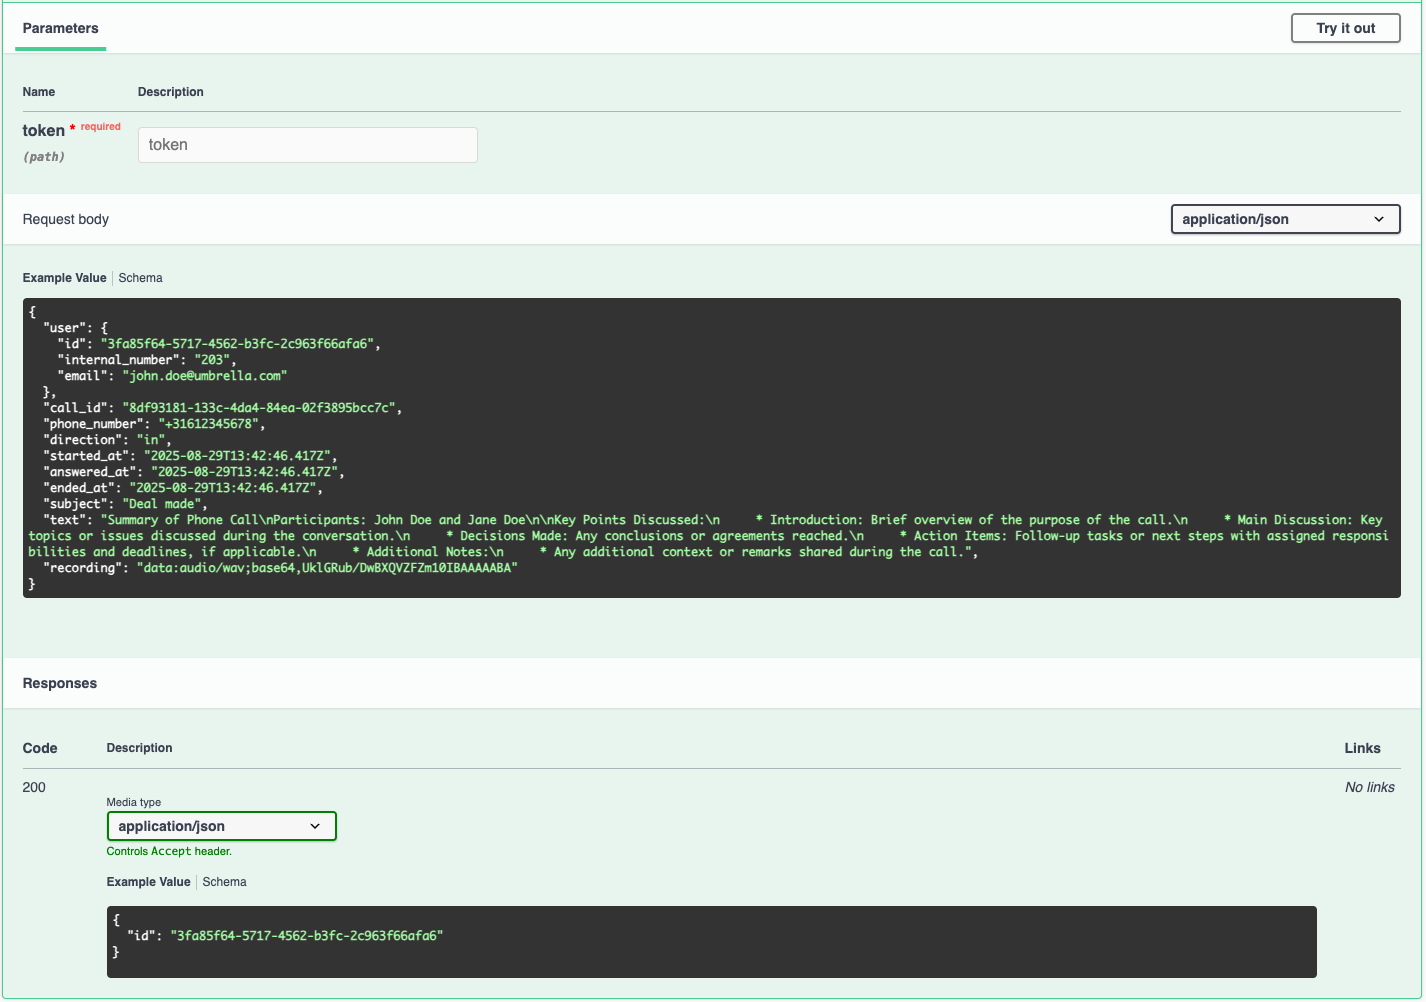Screen dimensions: 1426x1002
Task: Click the Responses section heading
Action: 60,683
